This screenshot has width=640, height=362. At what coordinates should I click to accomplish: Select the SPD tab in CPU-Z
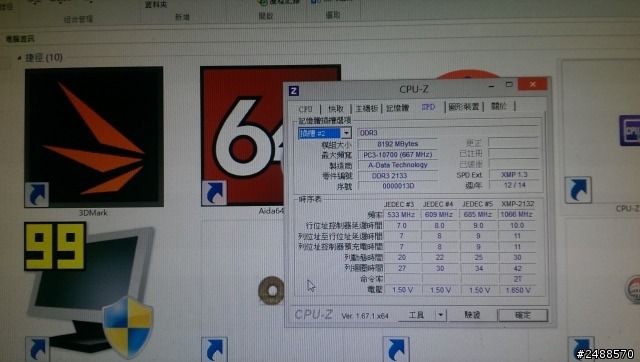428,107
